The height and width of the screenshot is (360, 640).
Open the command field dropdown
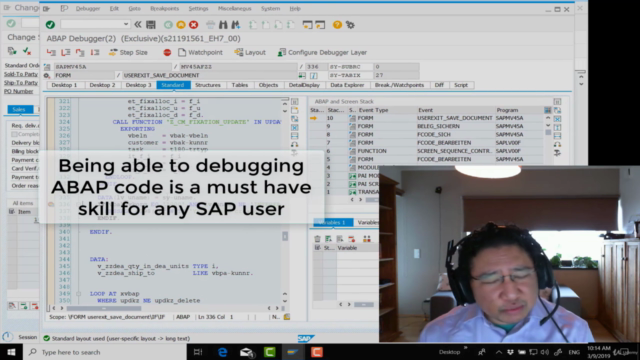coord(125,24)
